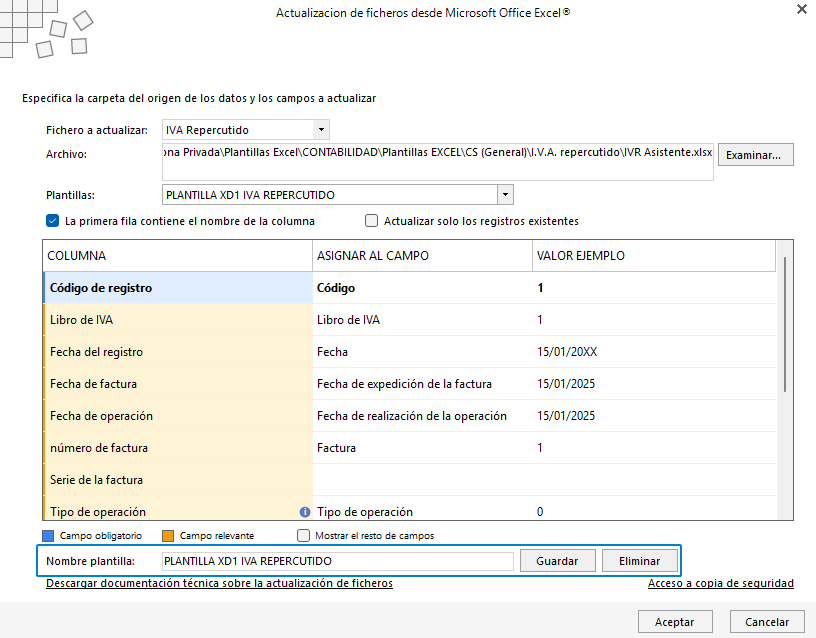The width and height of the screenshot is (816, 638).
Task: Select the 'Código de registro' row
Action: pyautogui.click(x=410, y=288)
